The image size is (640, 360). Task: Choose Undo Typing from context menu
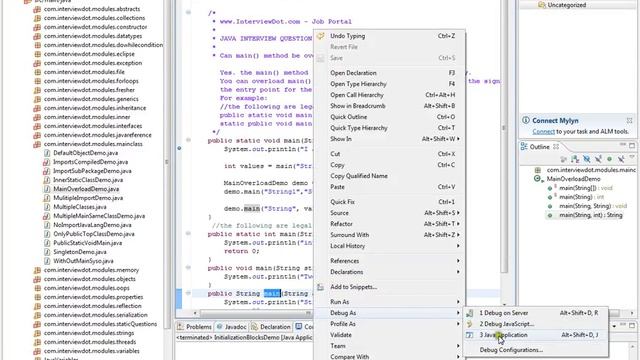tap(389, 36)
